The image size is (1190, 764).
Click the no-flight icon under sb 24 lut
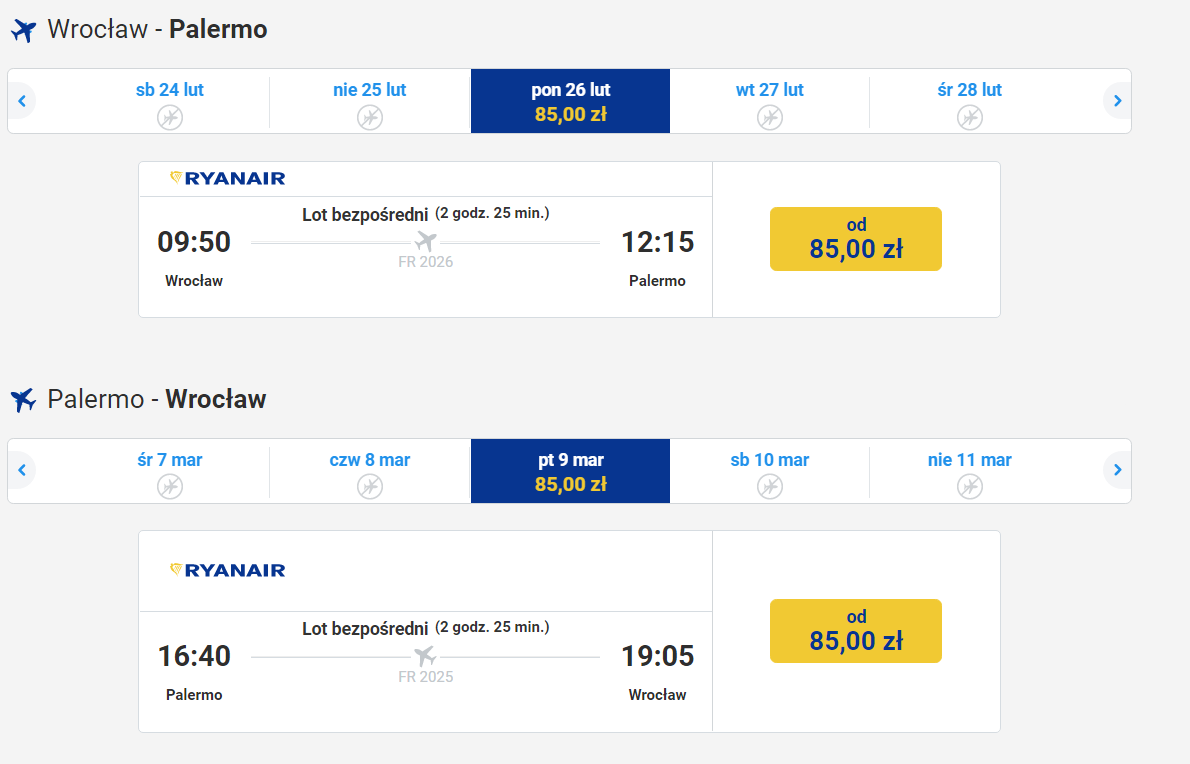tap(170, 118)
